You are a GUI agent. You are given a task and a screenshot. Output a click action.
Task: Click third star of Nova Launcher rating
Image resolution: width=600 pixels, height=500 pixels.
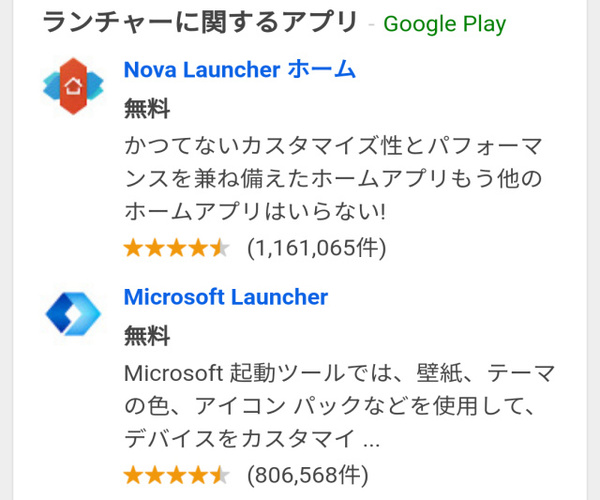click(177, 247)
